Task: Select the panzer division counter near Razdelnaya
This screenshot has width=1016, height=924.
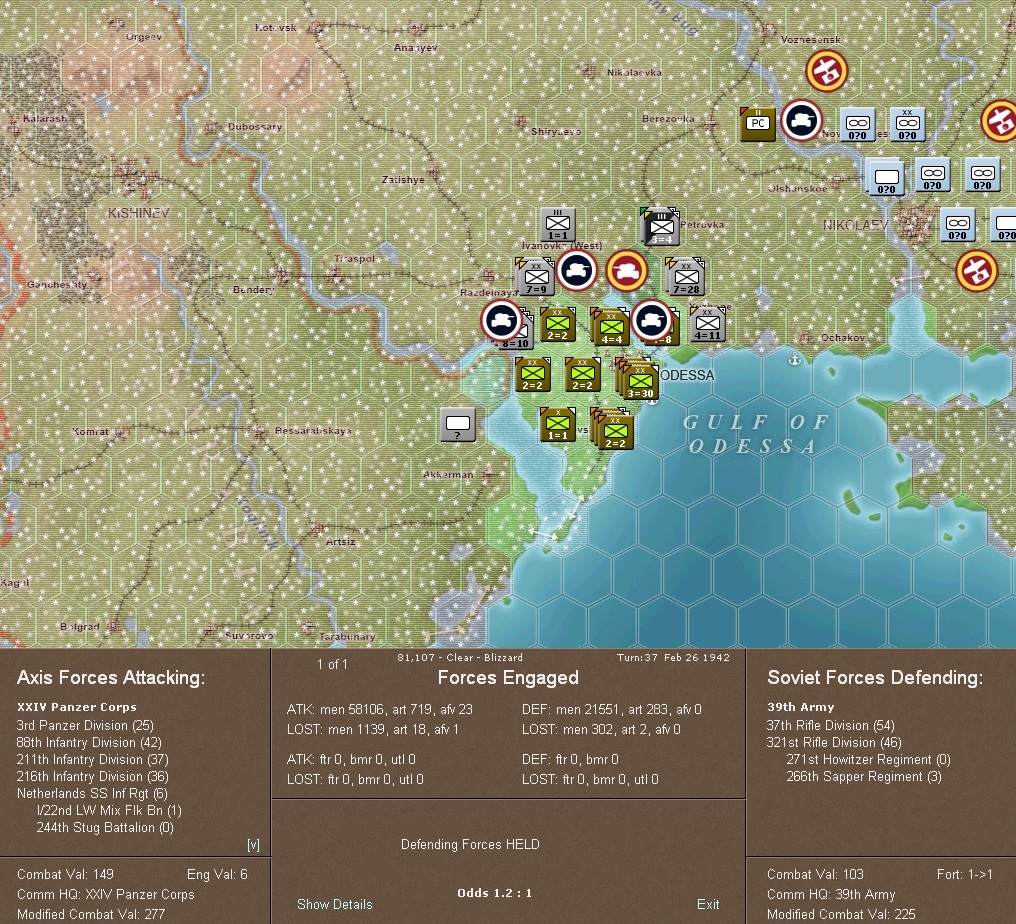Action: click(577, 270)
